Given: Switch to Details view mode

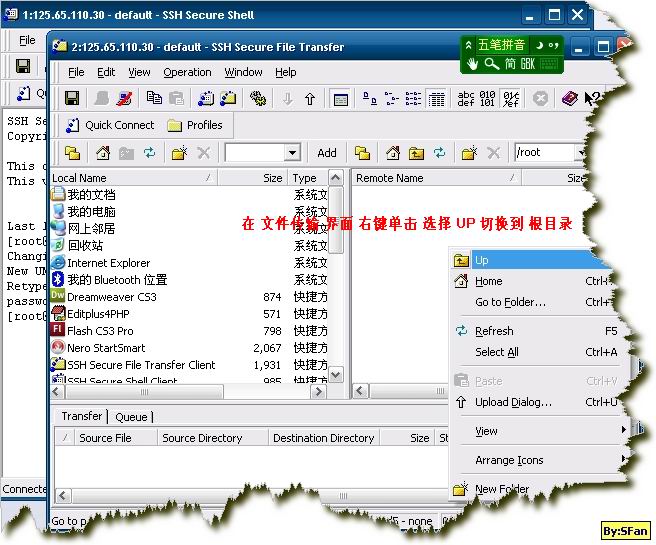Looking at the screenshot, I should 436,99.
